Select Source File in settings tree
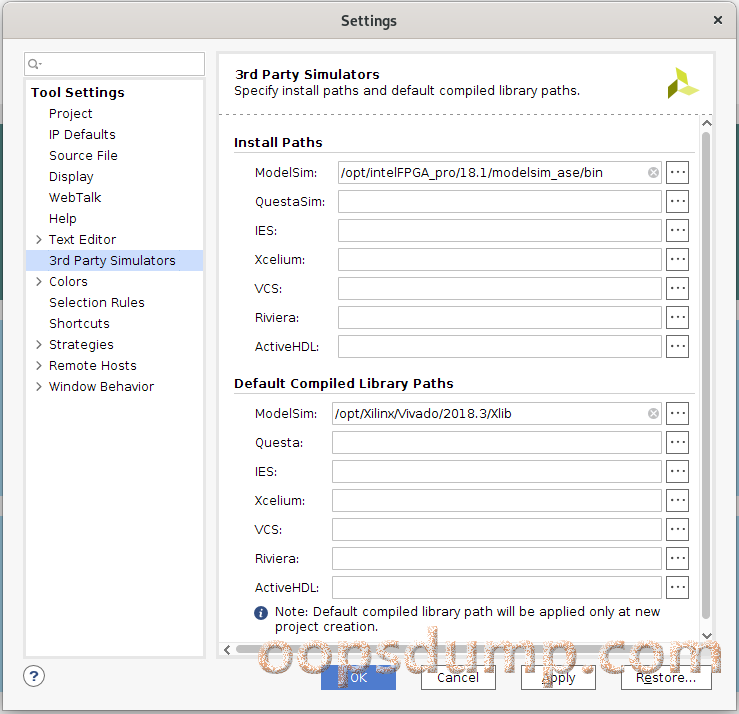The width and height of the screenshot is (739, 714). (x=83, y=156)
